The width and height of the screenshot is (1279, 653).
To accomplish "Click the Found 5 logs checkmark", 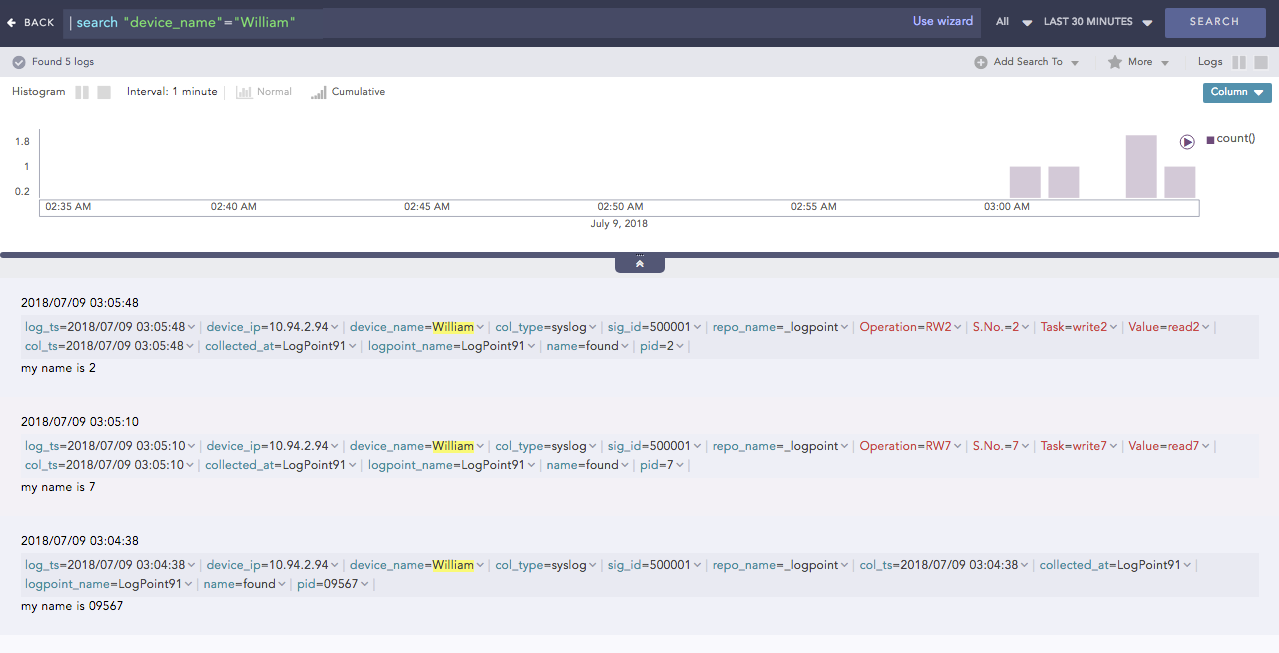I will (x=18, y=61).
